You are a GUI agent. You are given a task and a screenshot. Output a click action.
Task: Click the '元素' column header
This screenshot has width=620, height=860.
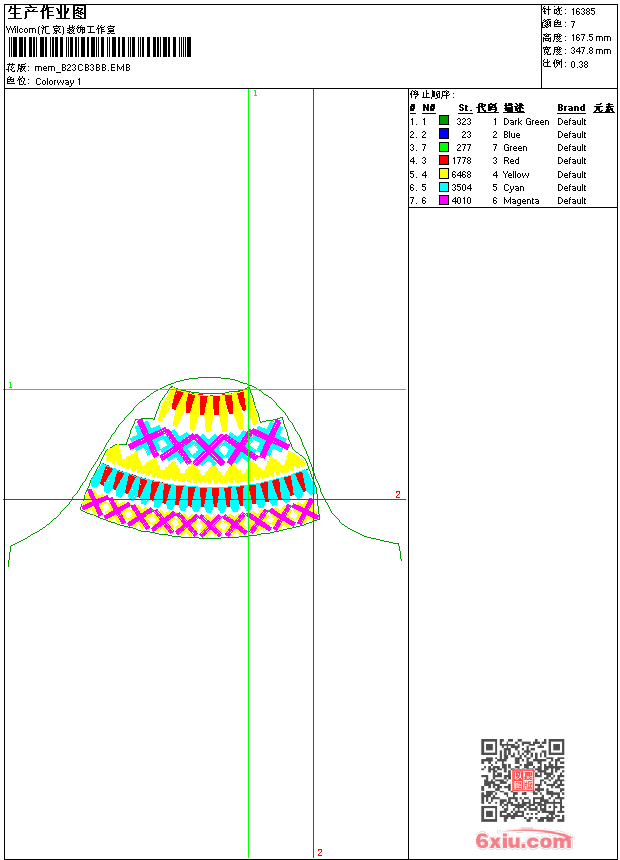[x=604, y=108]
